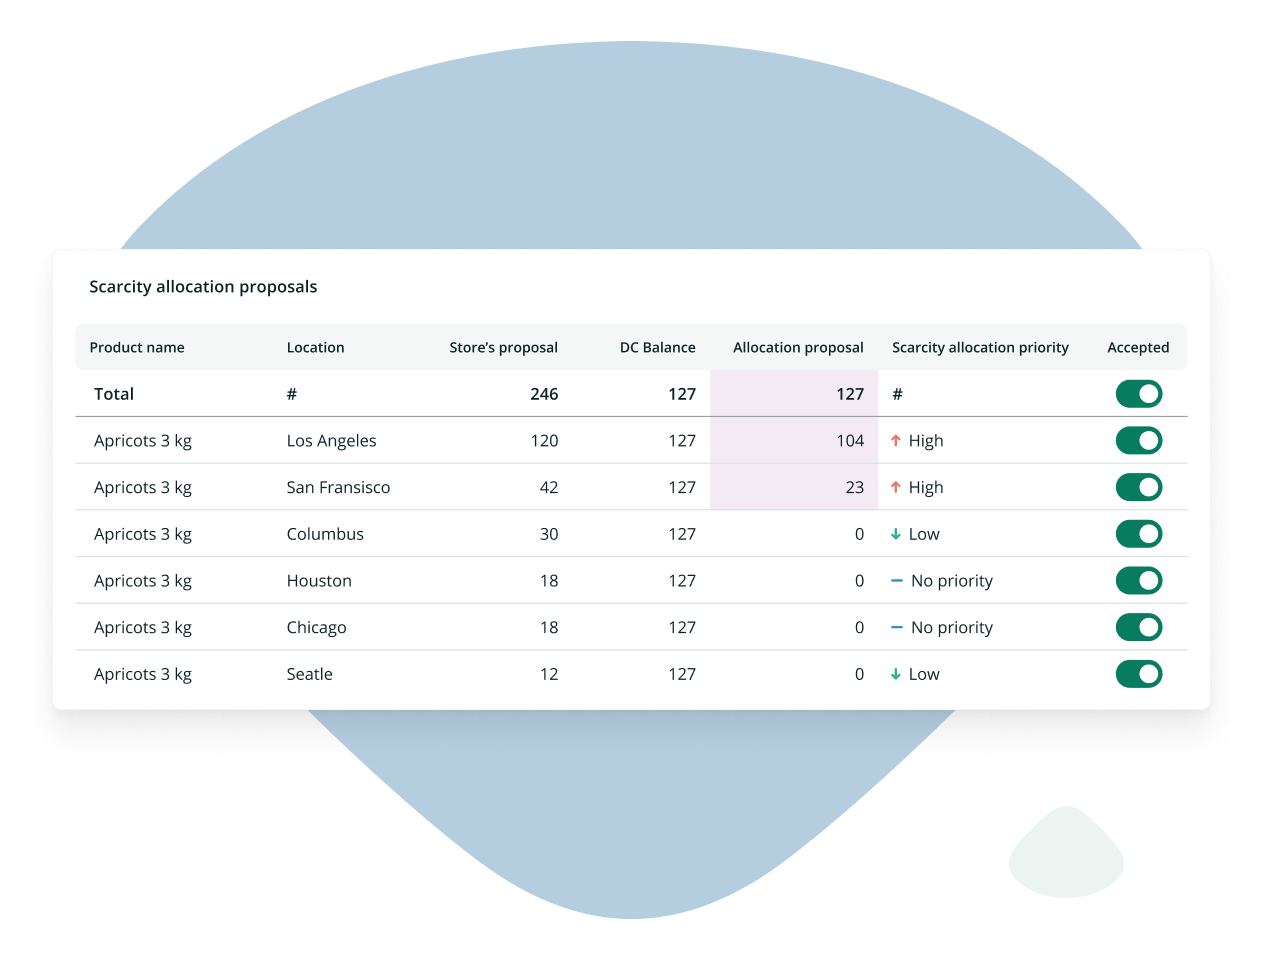Click the red up arrow in Los Angeles row
The image size is (1280, 960).
pyautogui.click(x=896, y=441)
